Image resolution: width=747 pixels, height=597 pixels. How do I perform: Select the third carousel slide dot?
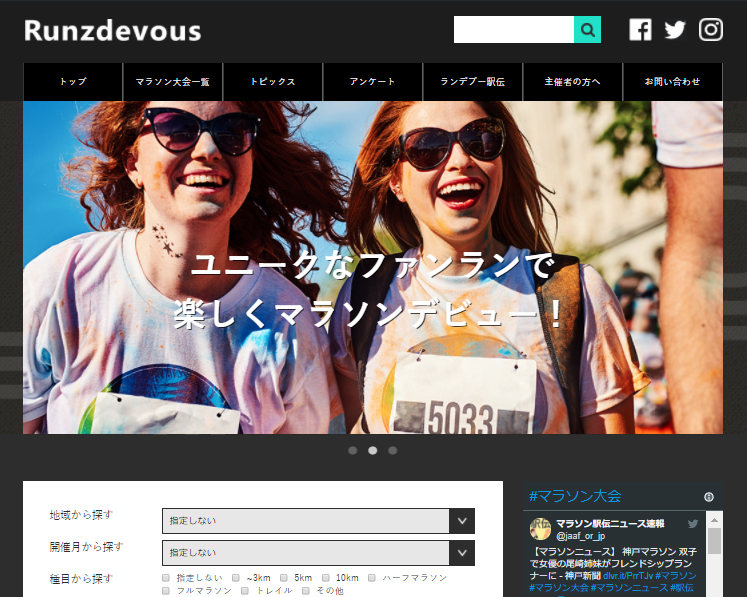(x=393, y=450)
